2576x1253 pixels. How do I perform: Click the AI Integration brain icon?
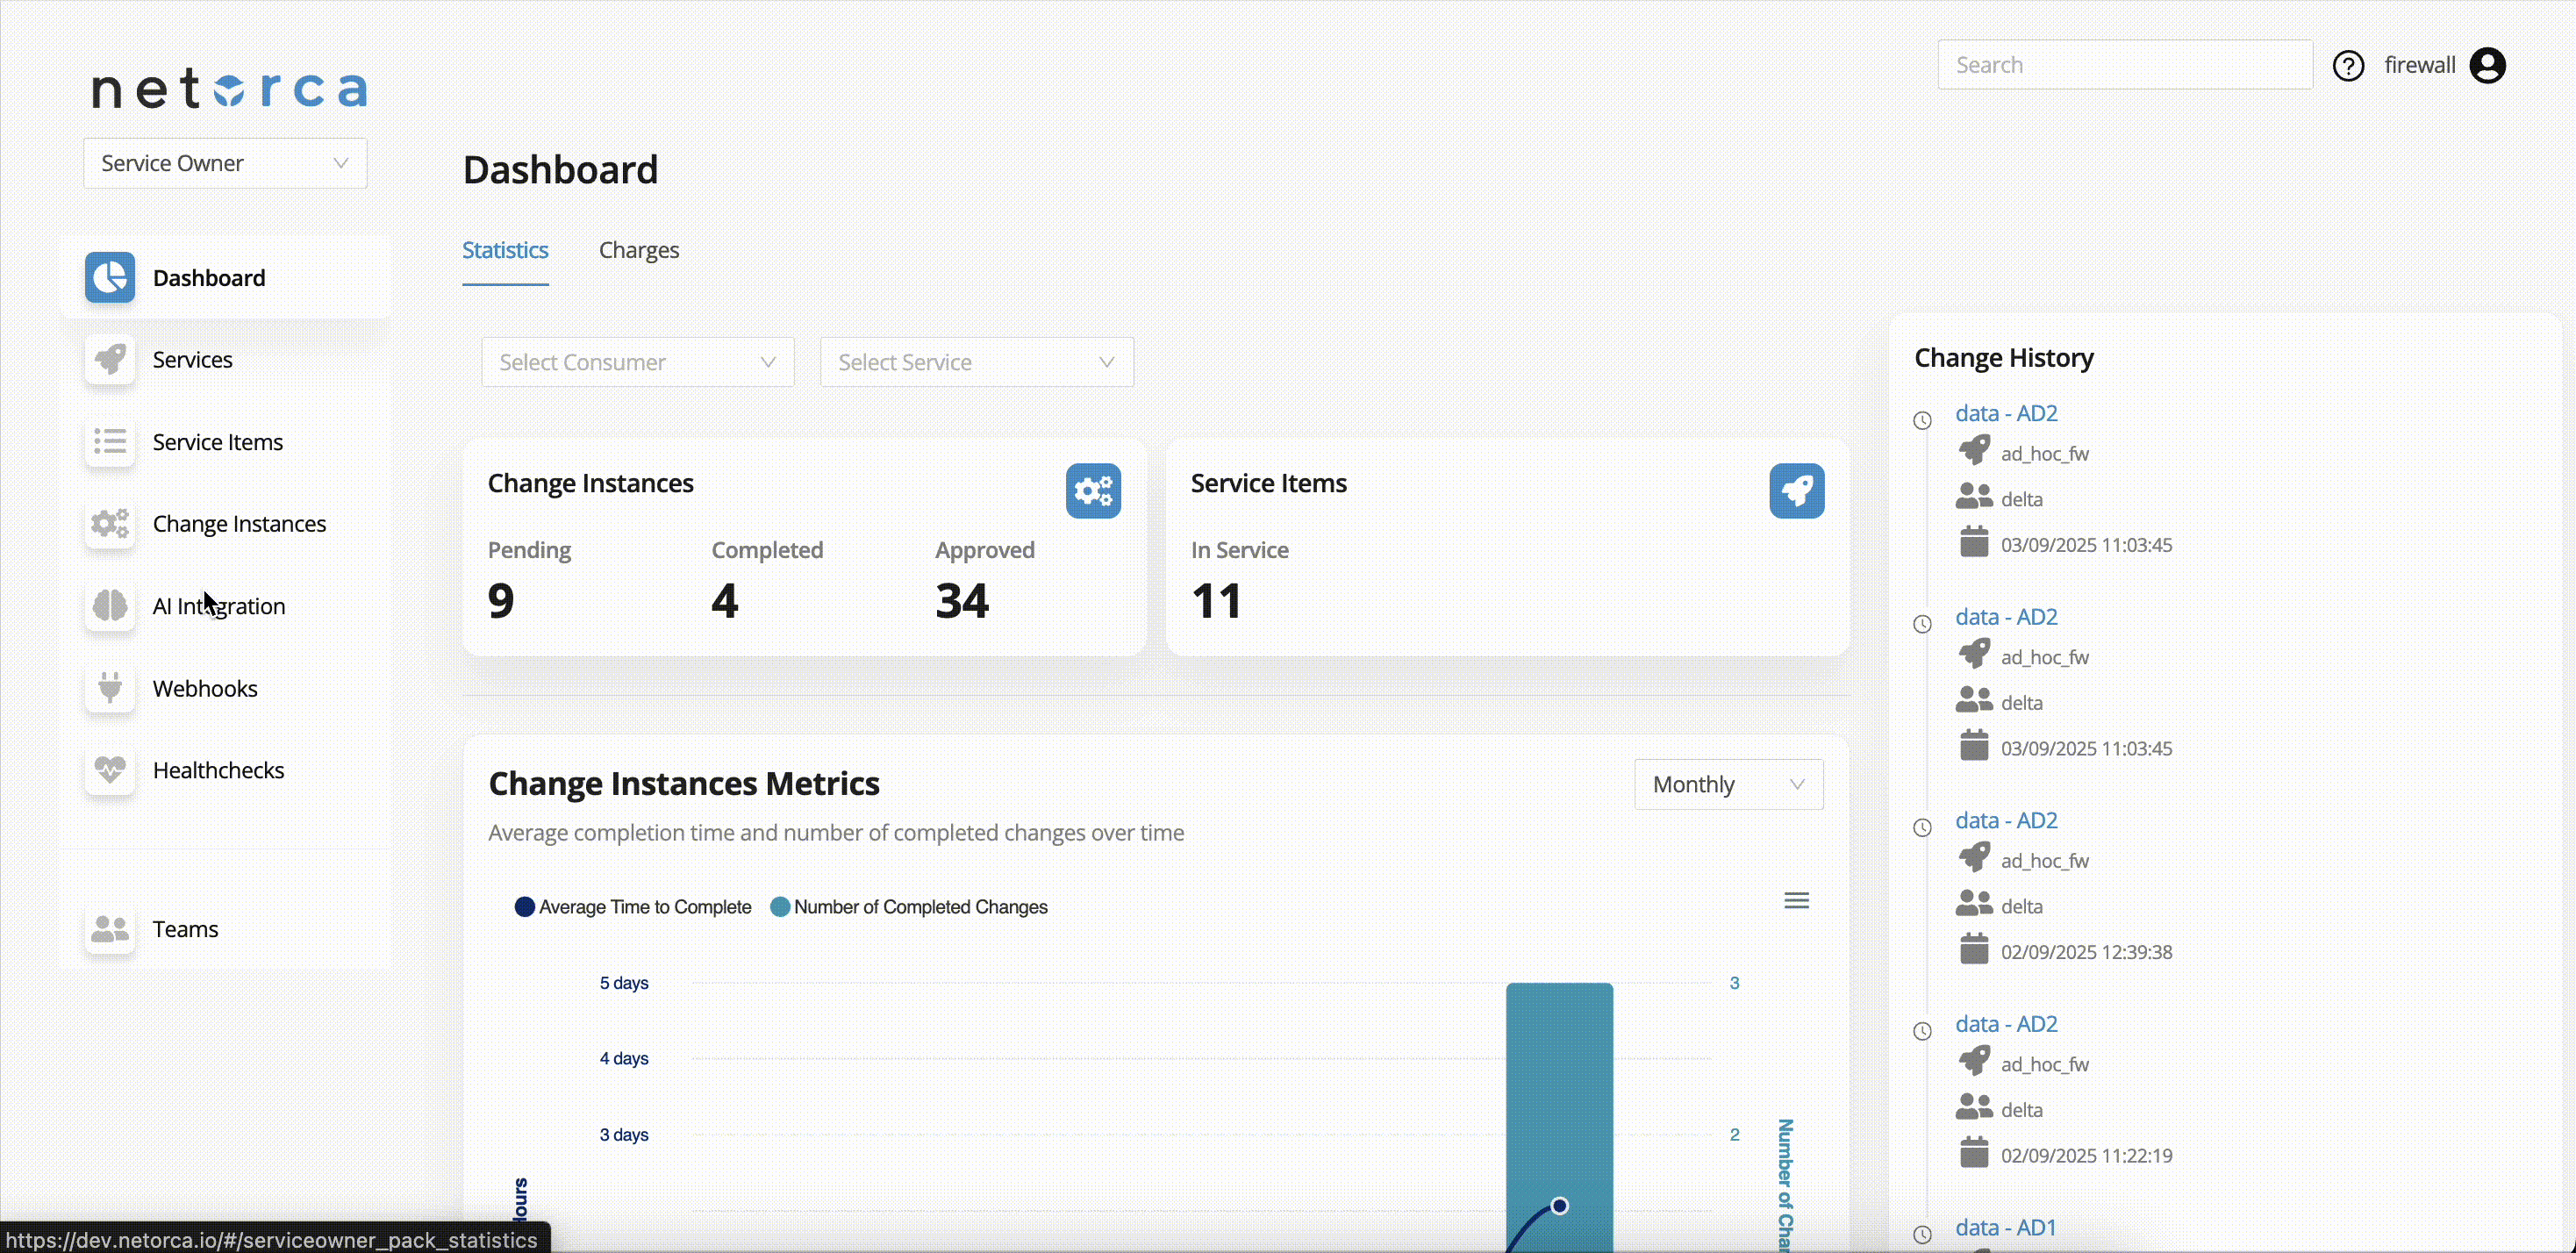coord(110,606)
